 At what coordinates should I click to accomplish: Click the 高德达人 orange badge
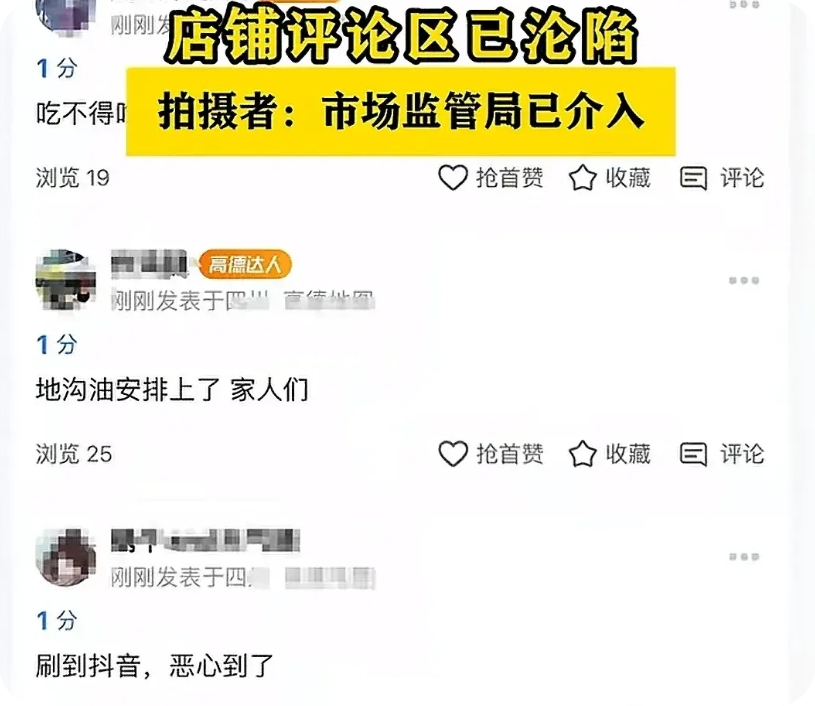coord(245,265)
